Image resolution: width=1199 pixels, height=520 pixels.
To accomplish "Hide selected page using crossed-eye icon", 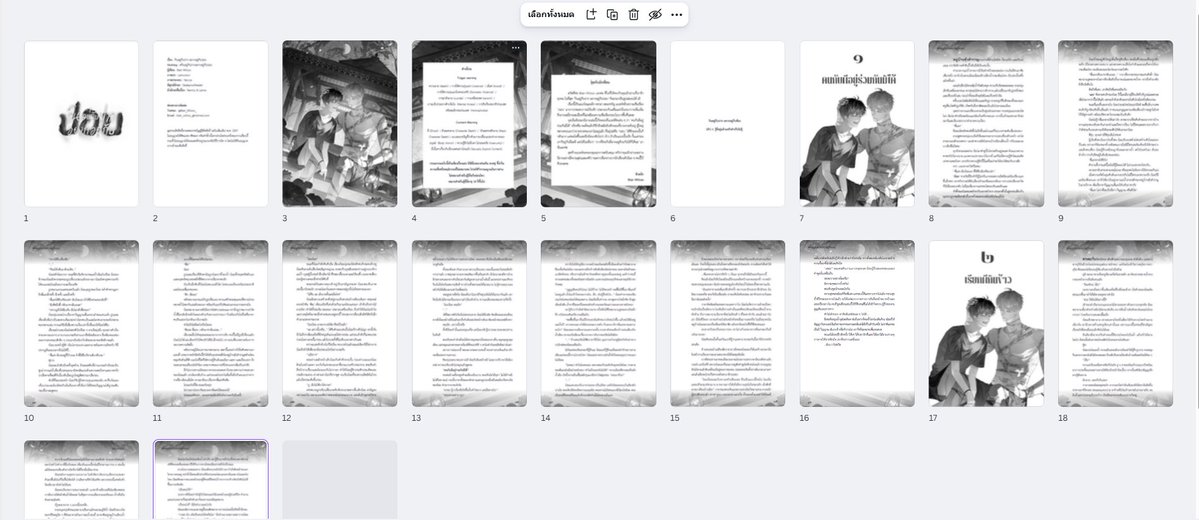I will (x=655, y=15).
